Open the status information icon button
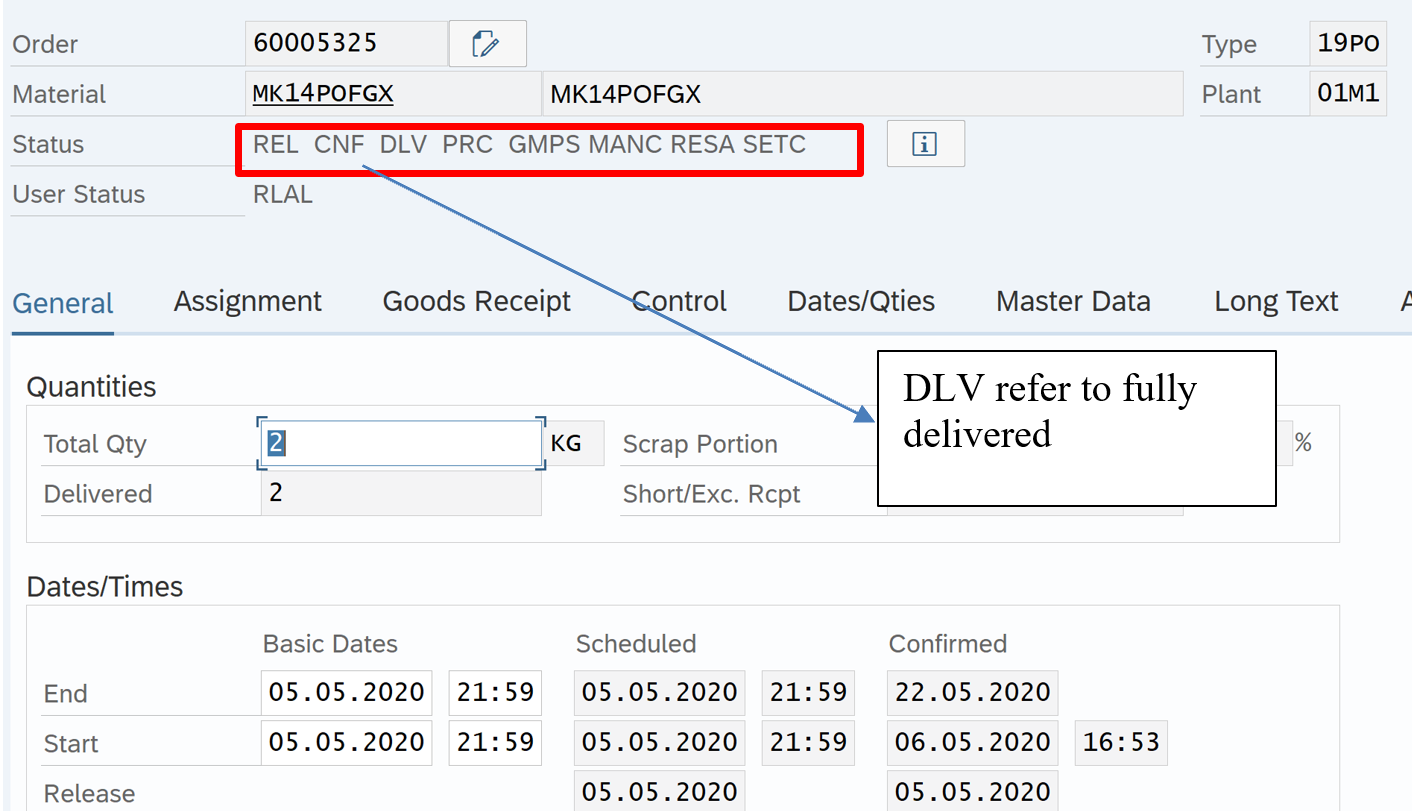1412x811 pixels. (925, 144)
